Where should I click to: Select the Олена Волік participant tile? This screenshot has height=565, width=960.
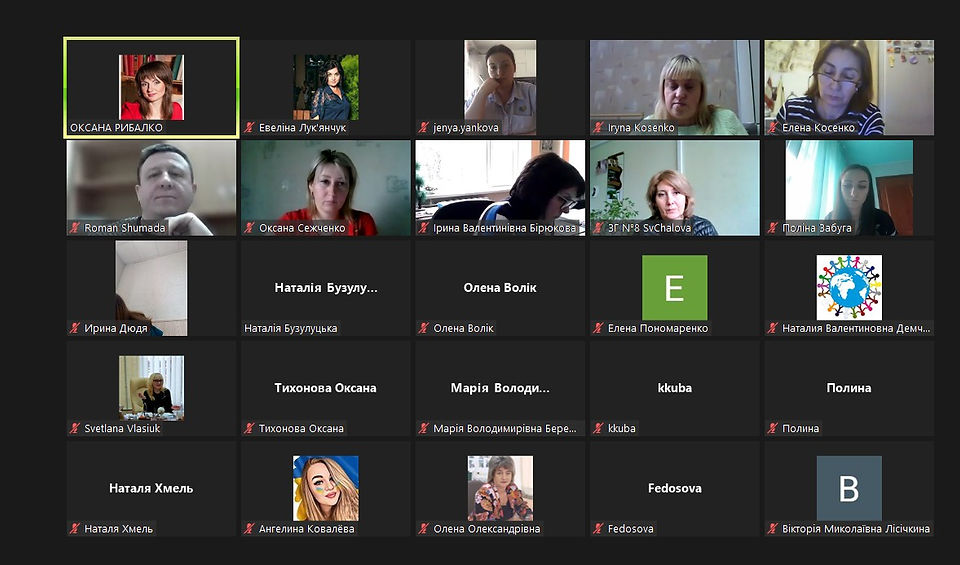pyautogui.click(x=500, y=288)
